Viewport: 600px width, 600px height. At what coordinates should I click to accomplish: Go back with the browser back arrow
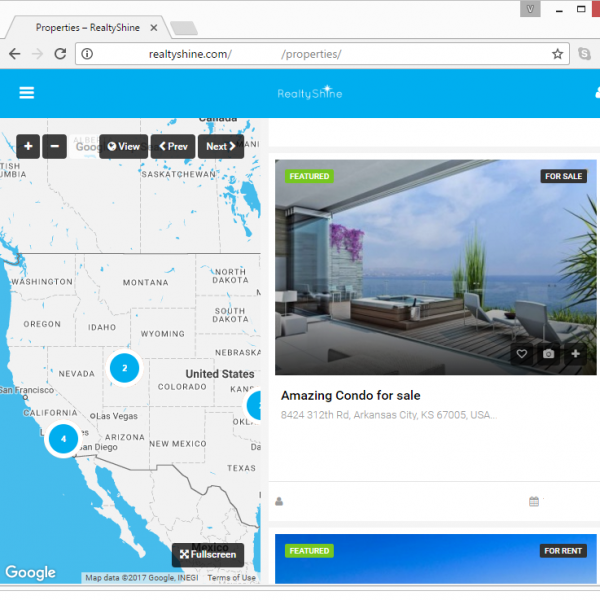(15, 54)
